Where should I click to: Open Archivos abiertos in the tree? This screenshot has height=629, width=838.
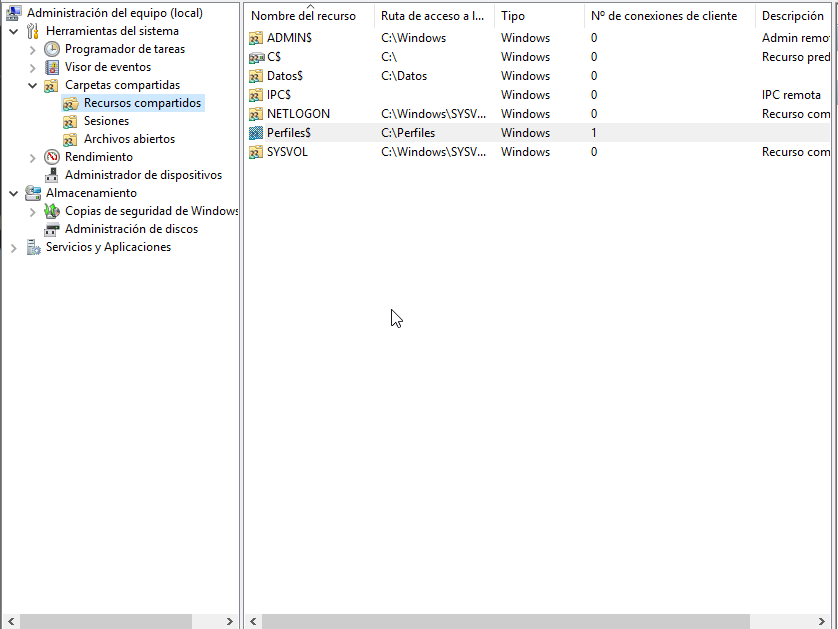pos(129,139)
